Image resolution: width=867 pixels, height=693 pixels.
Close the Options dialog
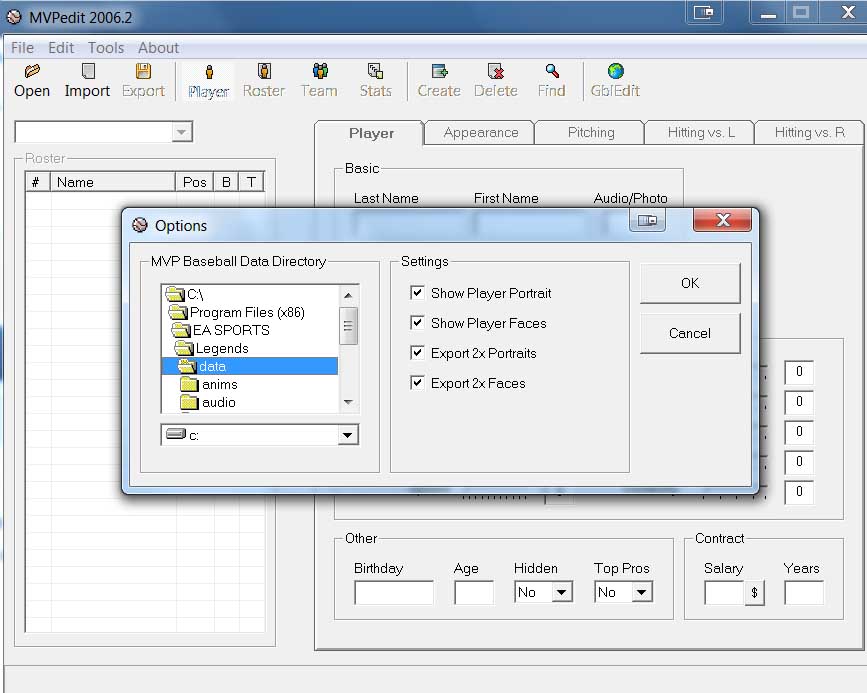(x=723, y=220)
